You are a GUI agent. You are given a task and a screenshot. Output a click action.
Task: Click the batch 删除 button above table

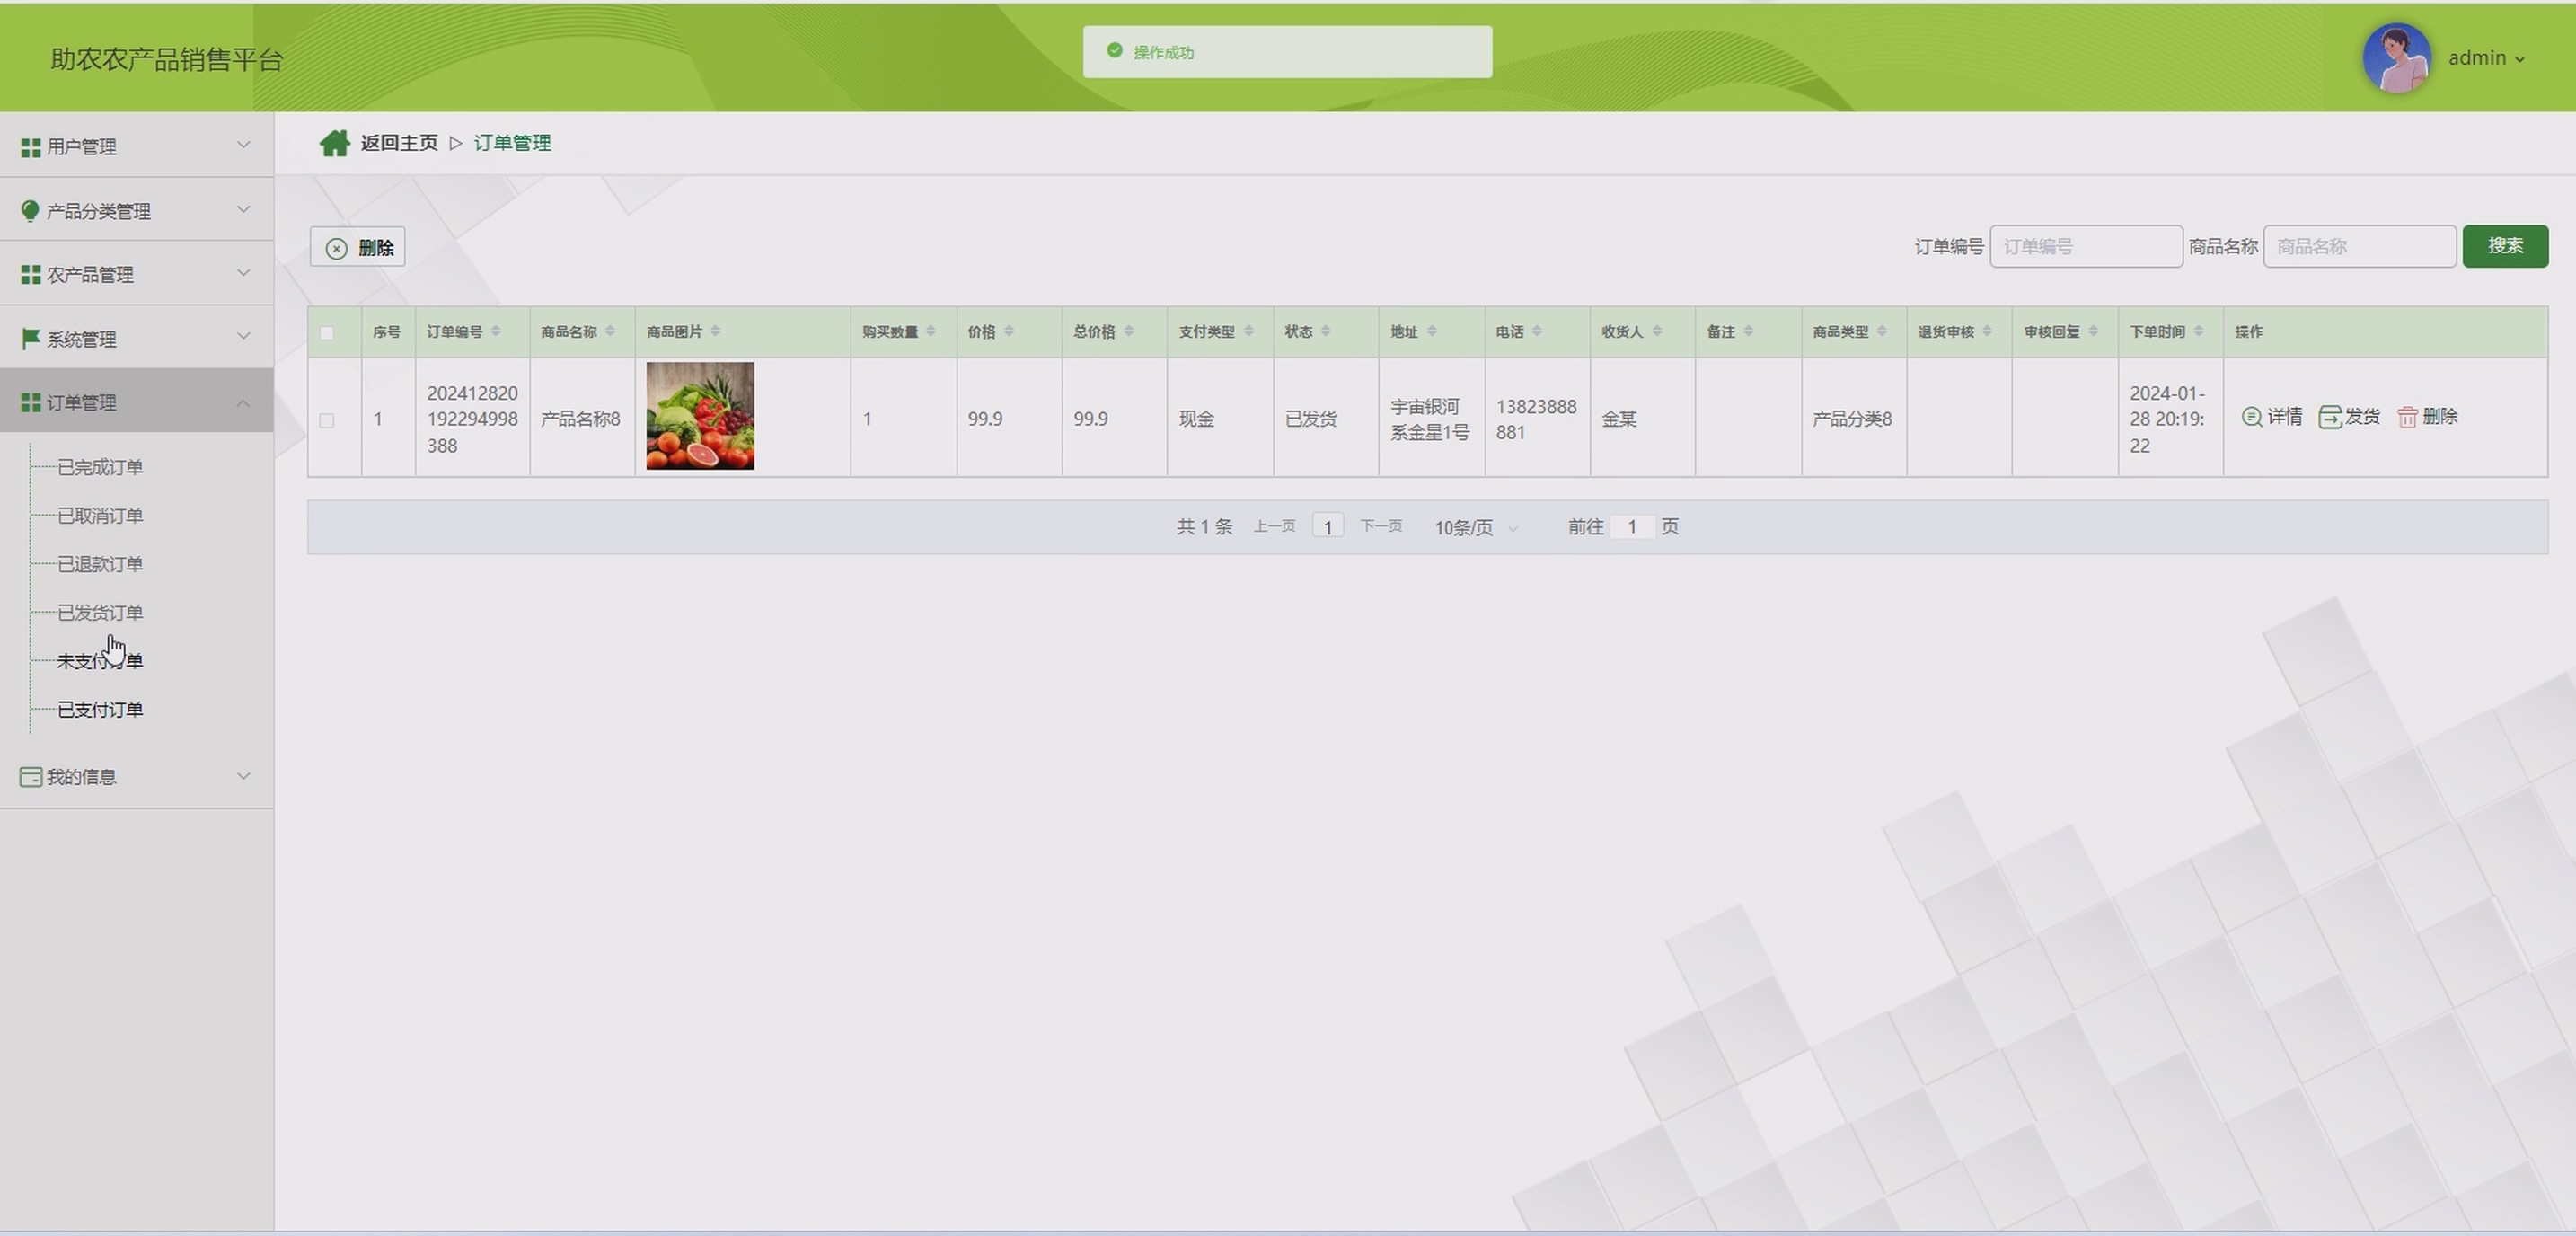(358, 247)
